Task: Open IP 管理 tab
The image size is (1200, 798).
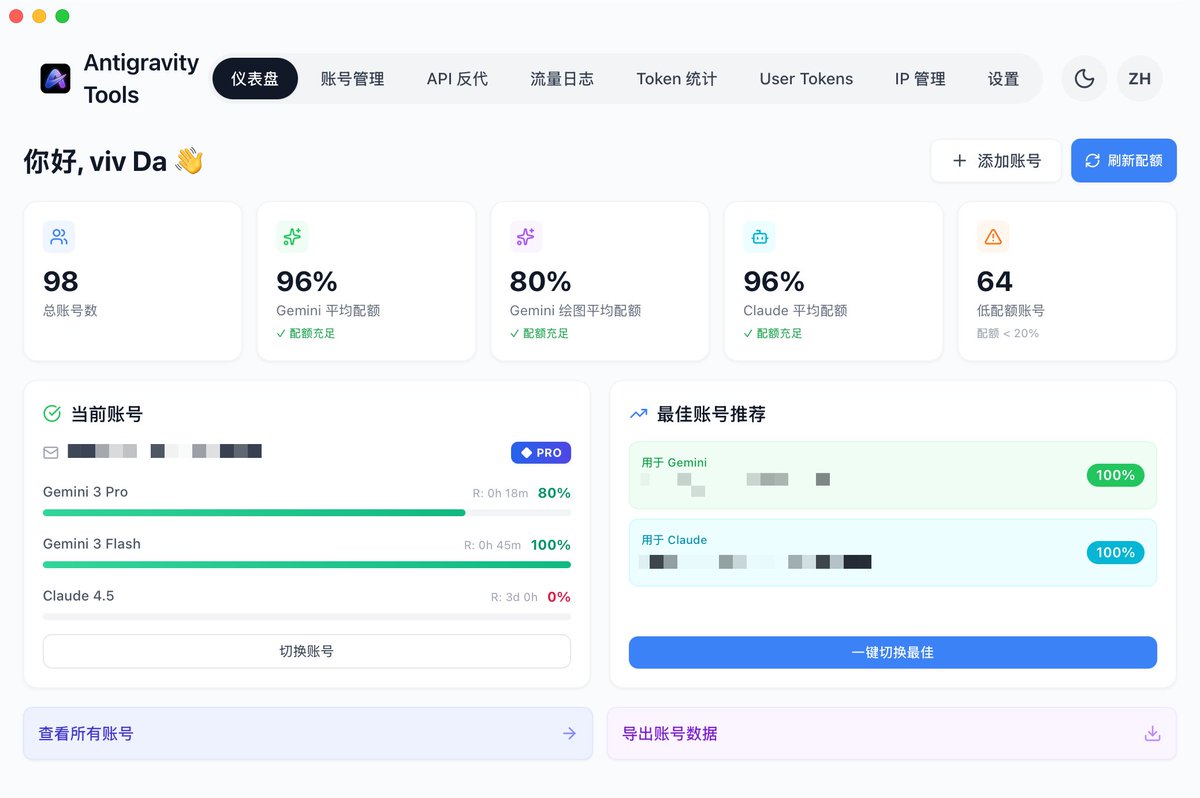Action: 920,79
